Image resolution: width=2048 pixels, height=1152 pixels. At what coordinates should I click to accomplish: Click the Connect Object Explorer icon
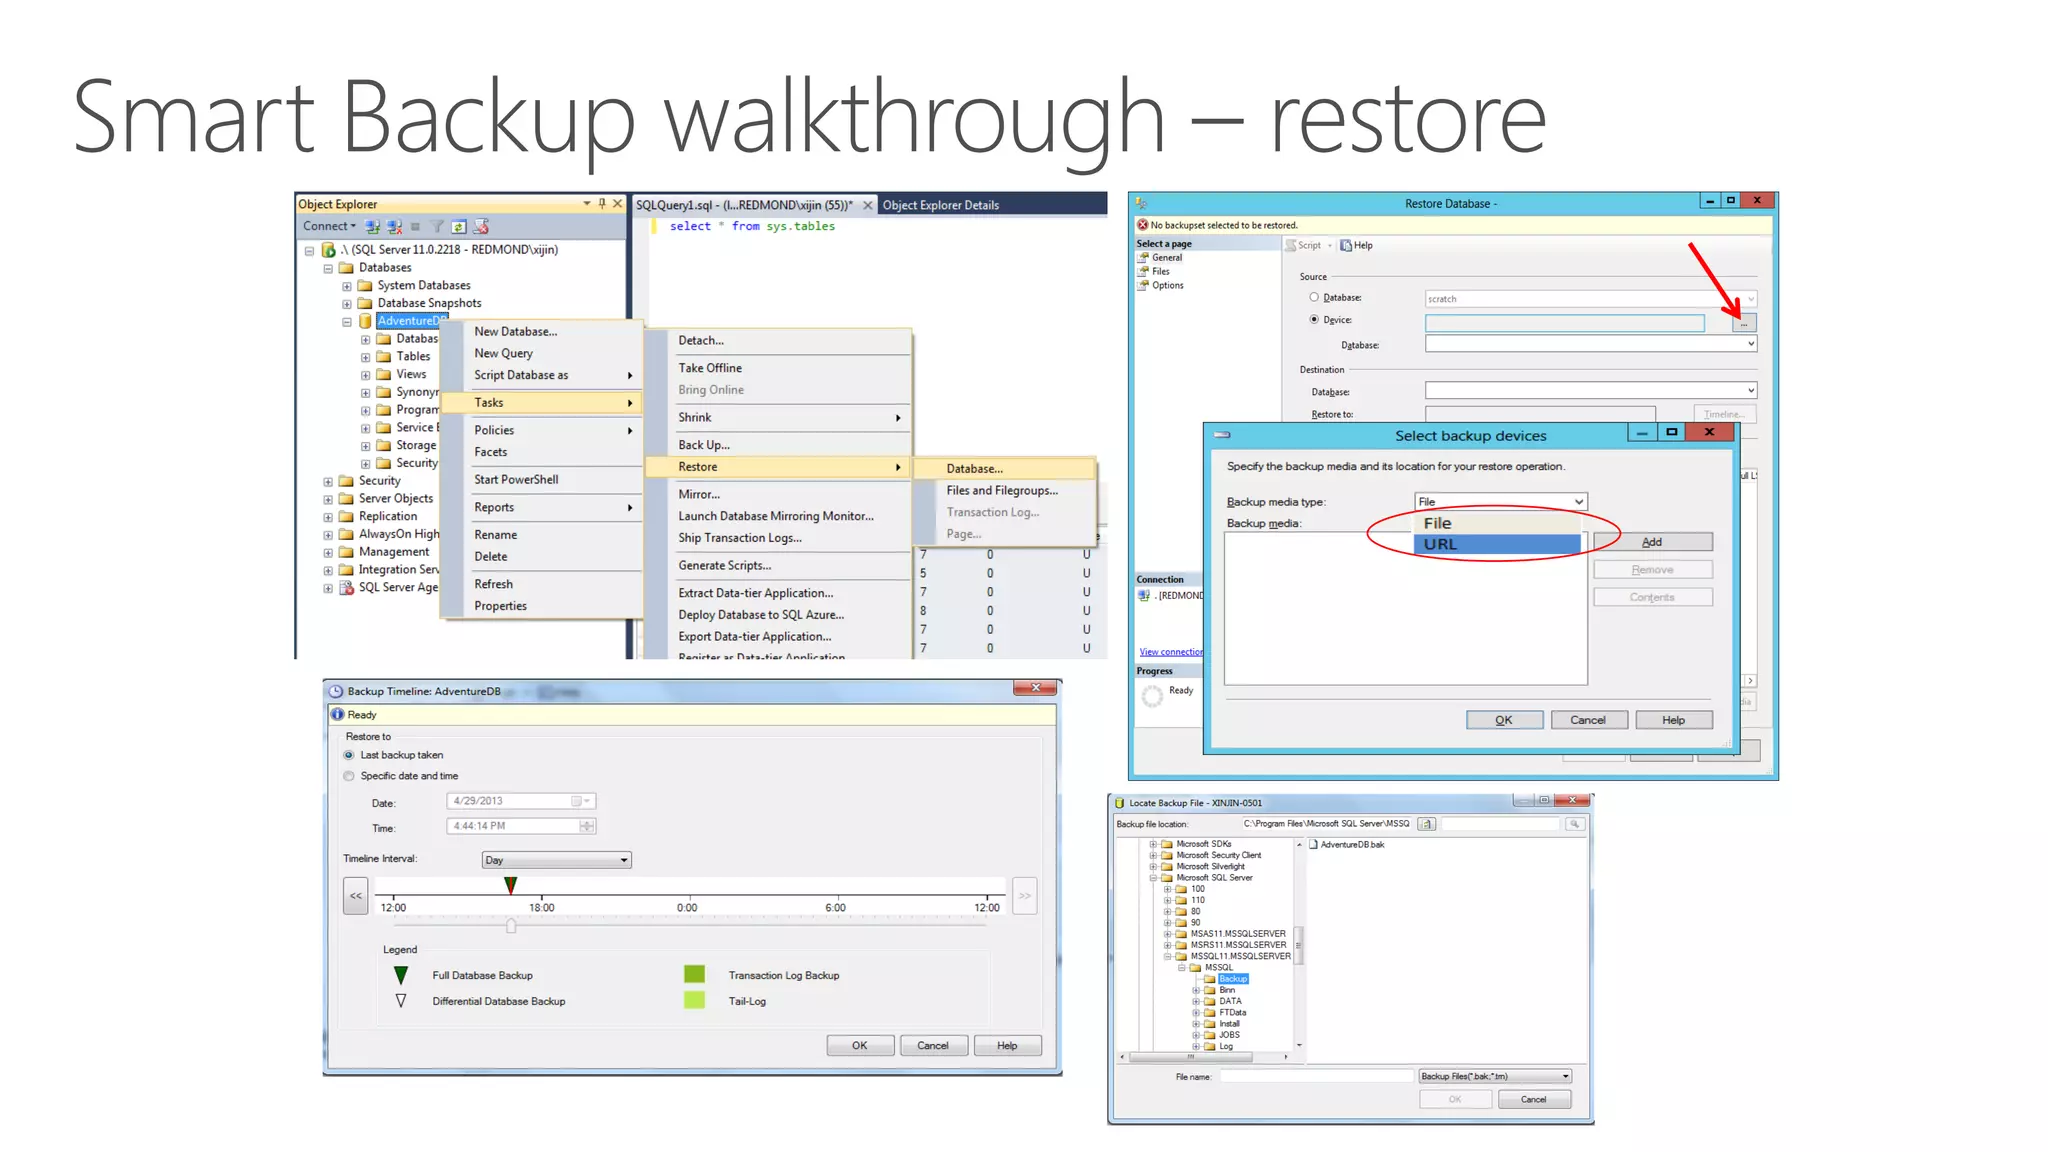[372, 227]
